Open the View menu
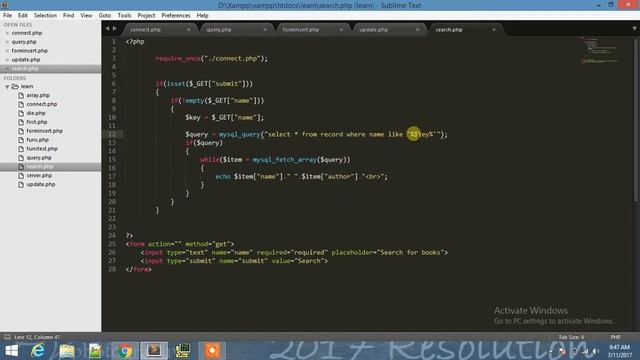 (86, 16)
